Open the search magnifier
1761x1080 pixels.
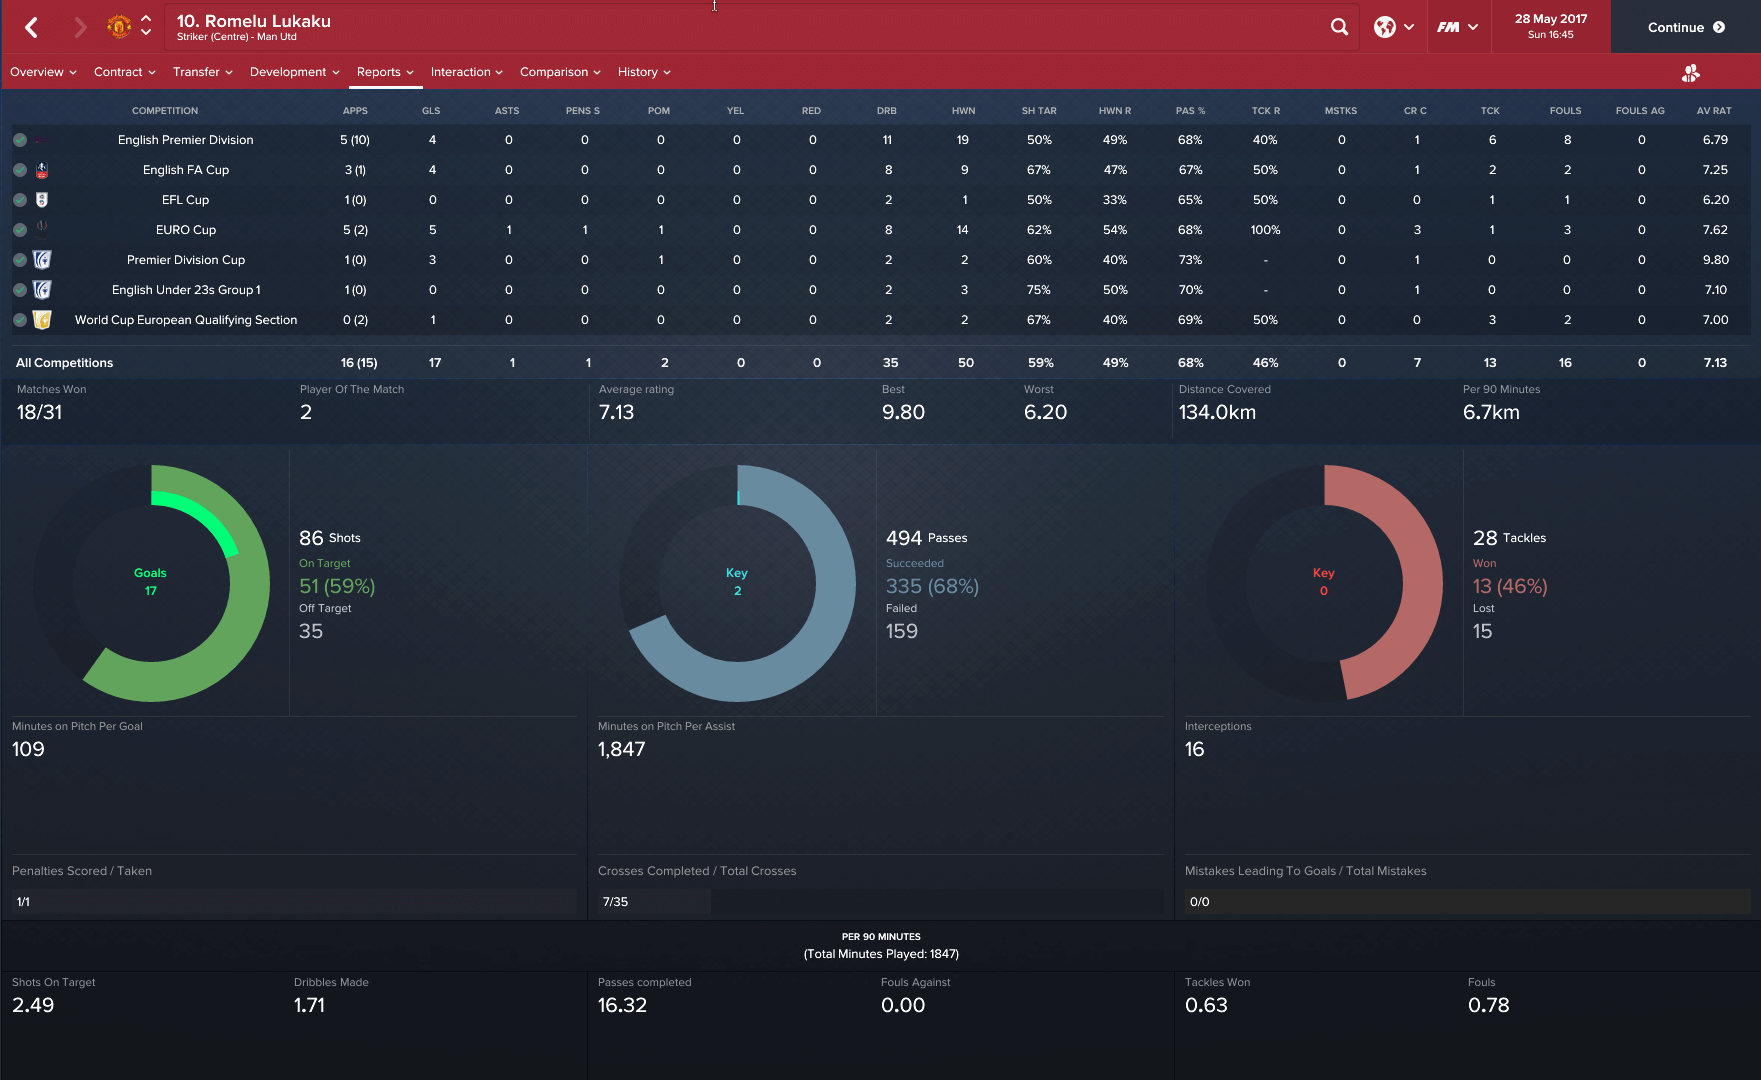pos(1340,27)
